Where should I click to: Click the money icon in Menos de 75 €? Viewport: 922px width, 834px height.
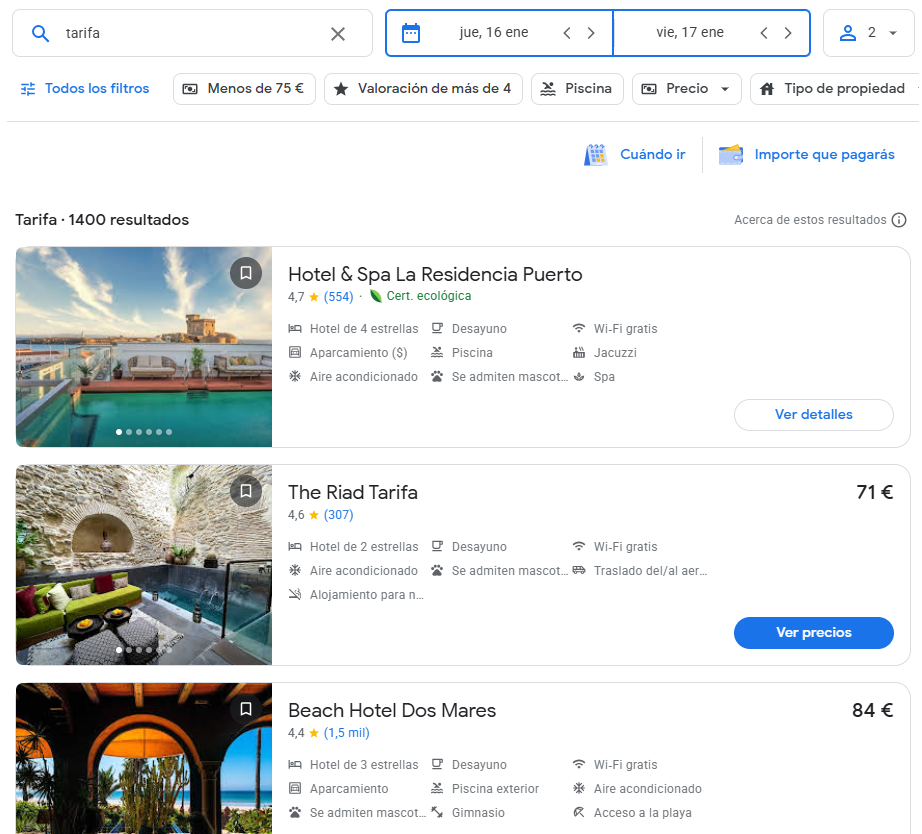click(x=190, y=89)
